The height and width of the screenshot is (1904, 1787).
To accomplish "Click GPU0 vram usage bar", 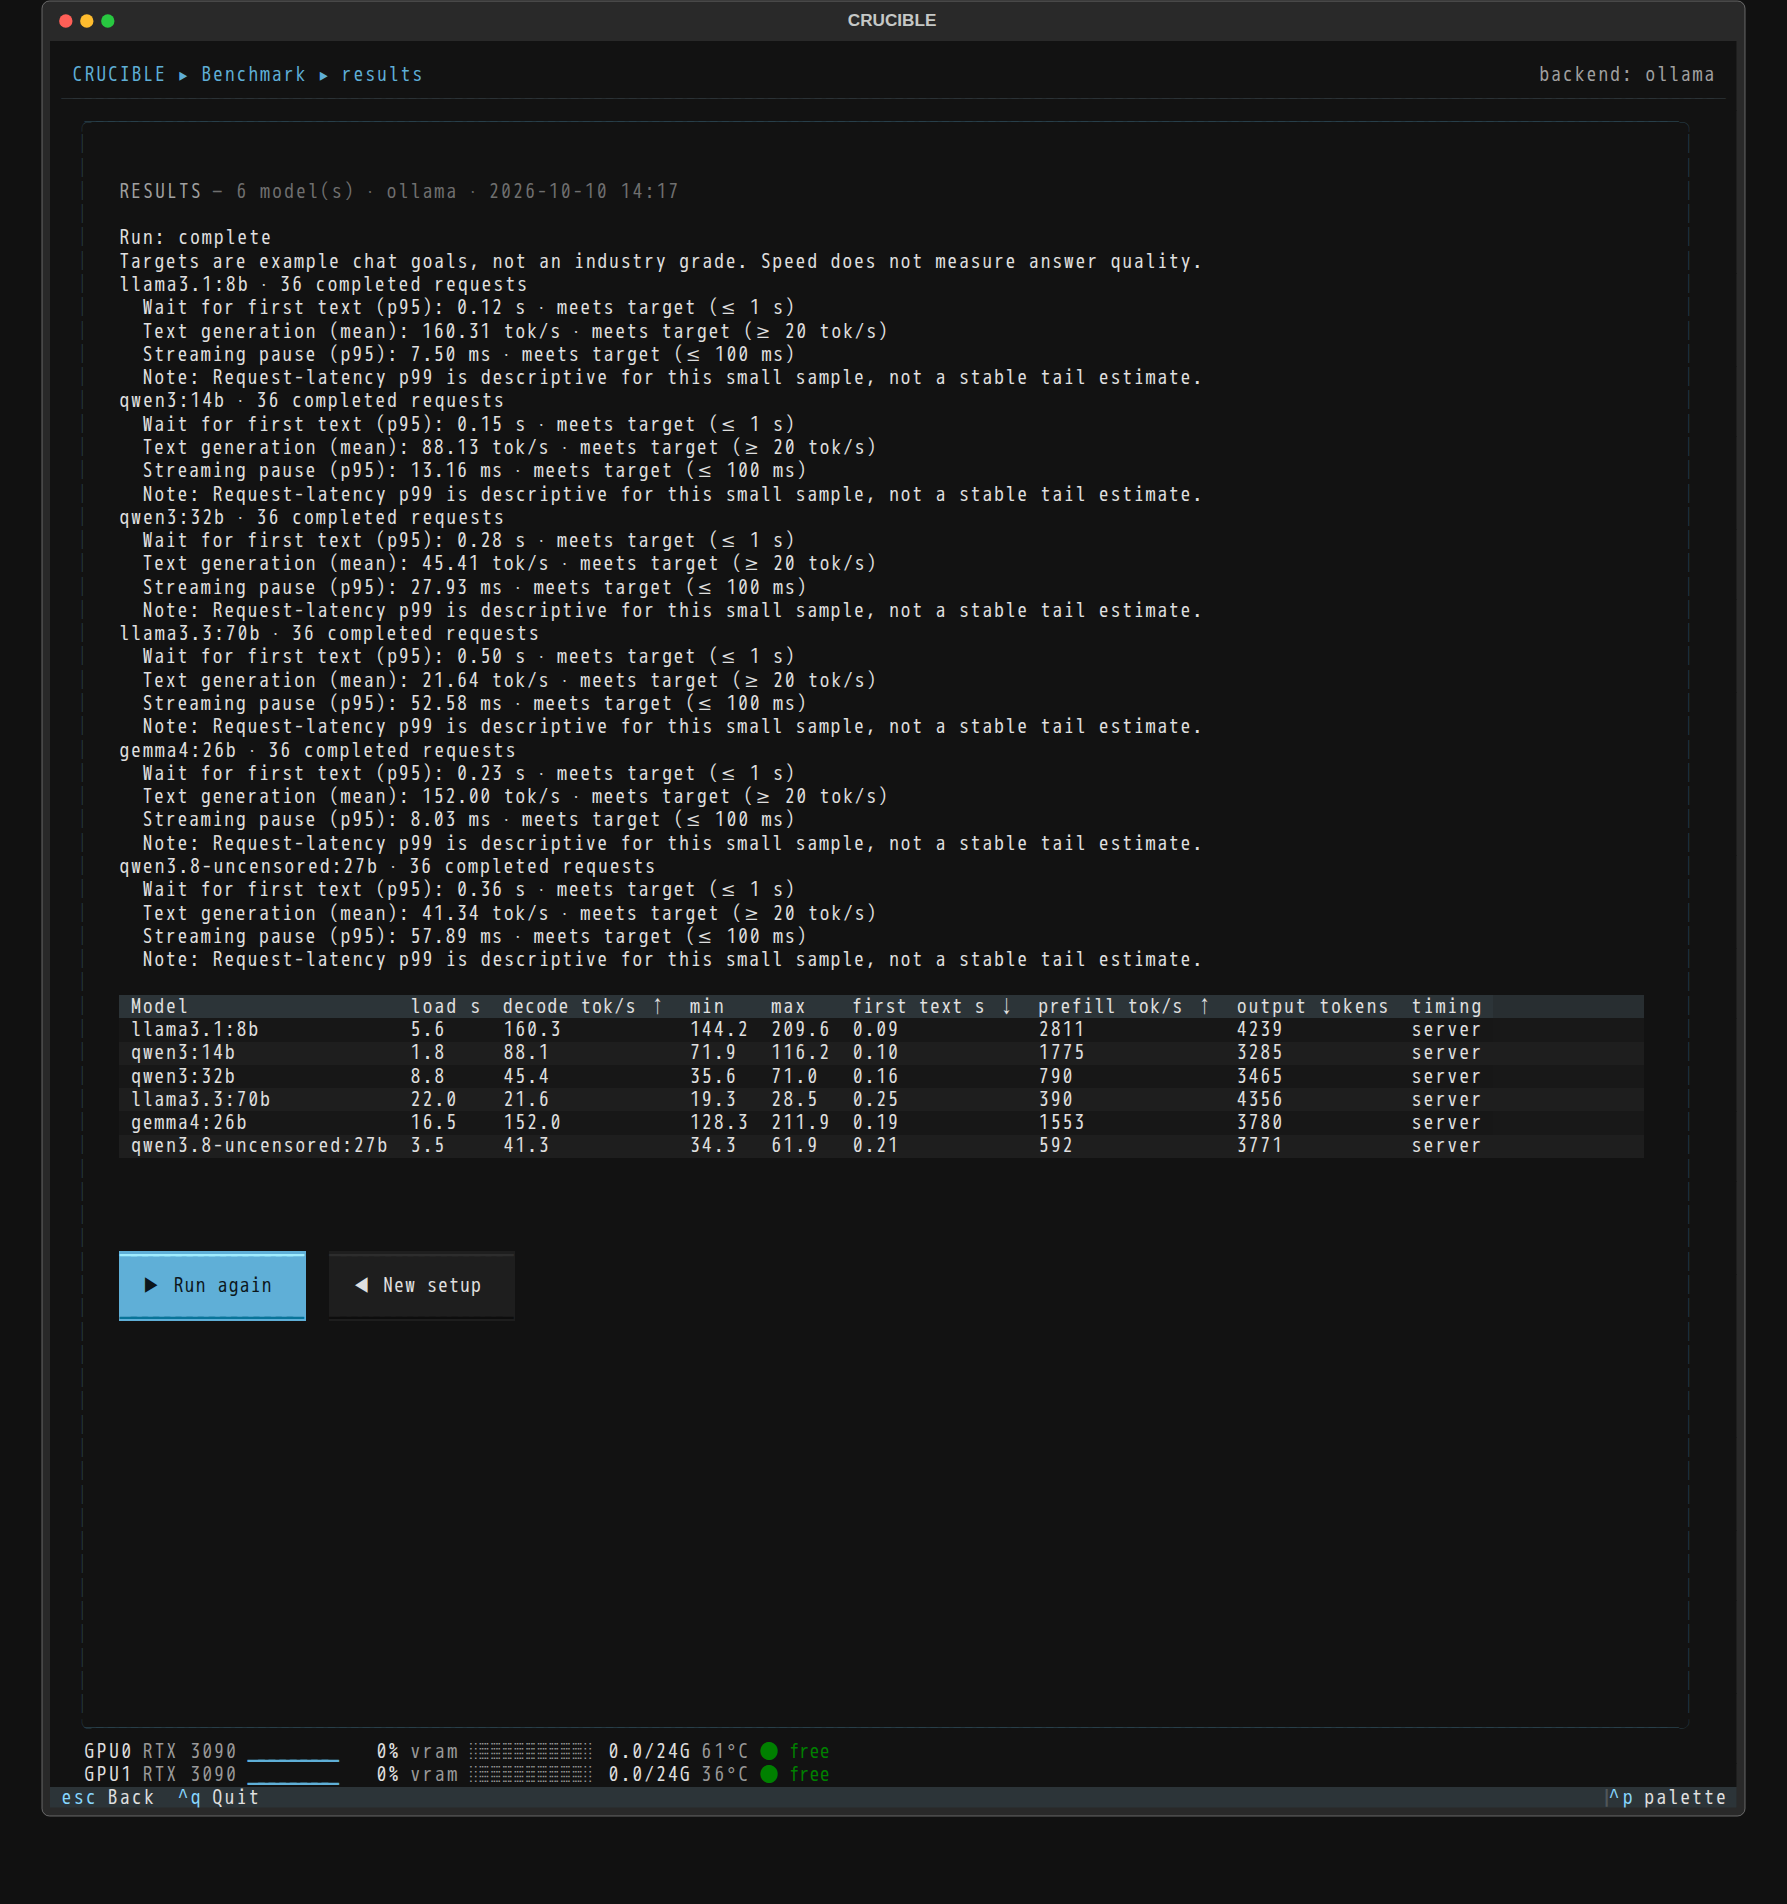I will (531, 1751).
